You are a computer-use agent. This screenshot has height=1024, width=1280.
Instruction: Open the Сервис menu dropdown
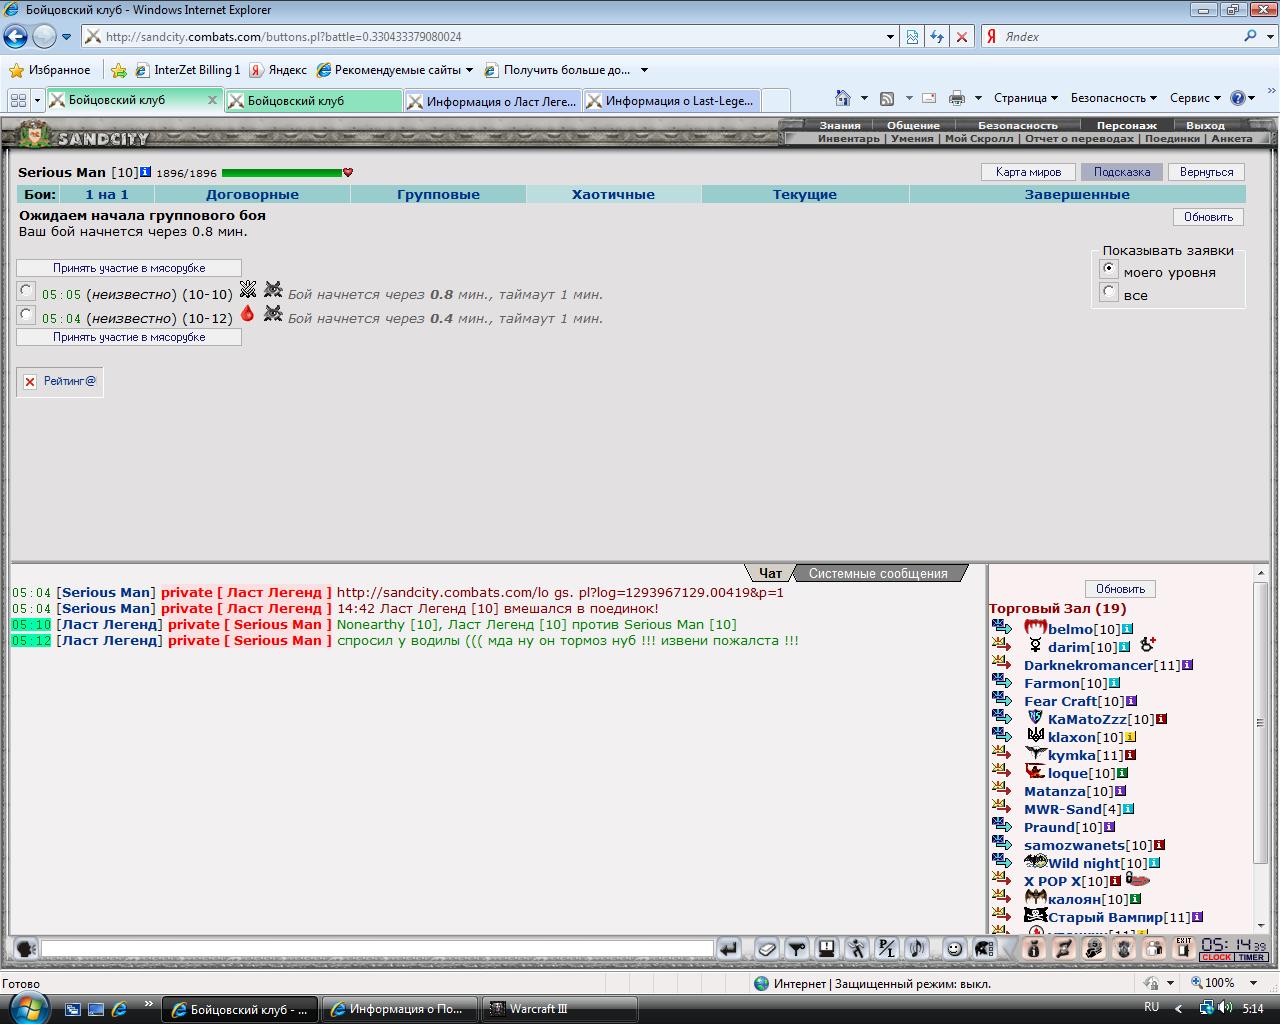pyautogui.click(x=1195, y=98)
